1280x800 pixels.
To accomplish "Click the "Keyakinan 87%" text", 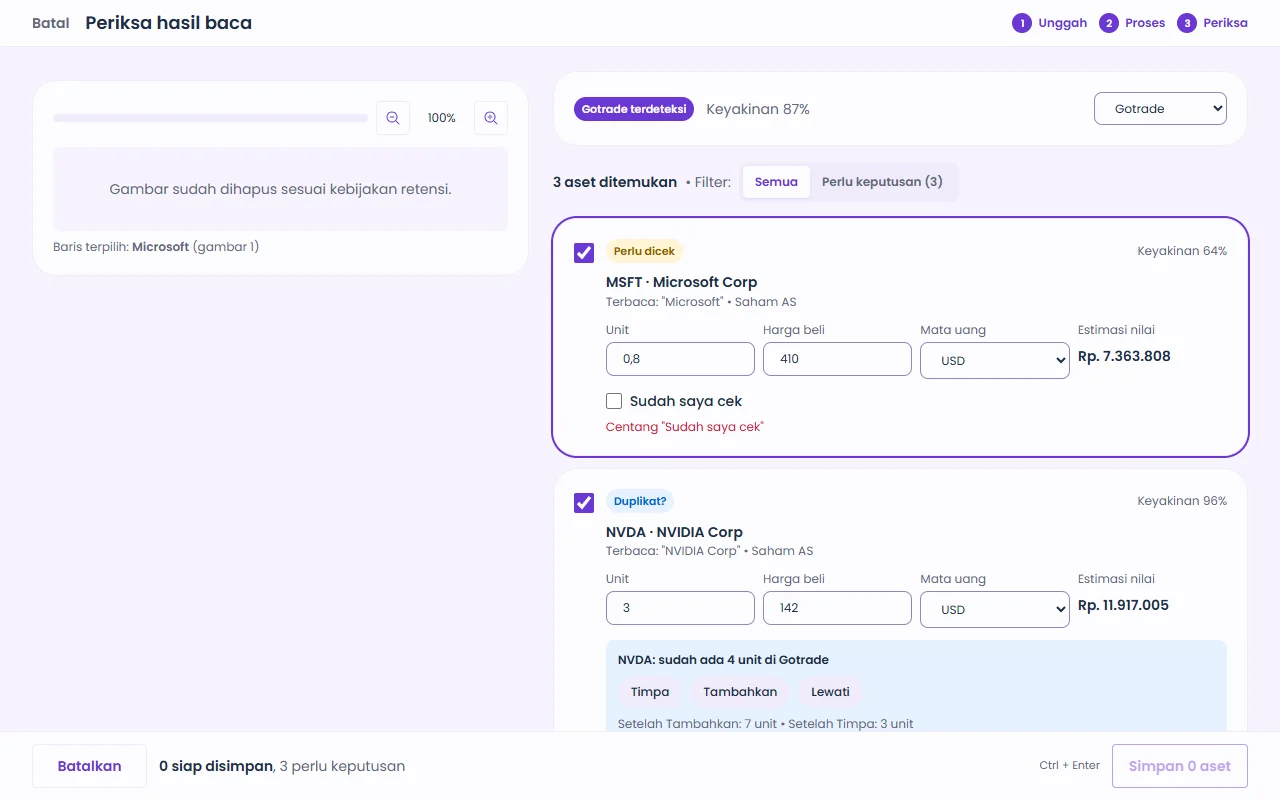I will pyautogui.click(x=758, y=109).
